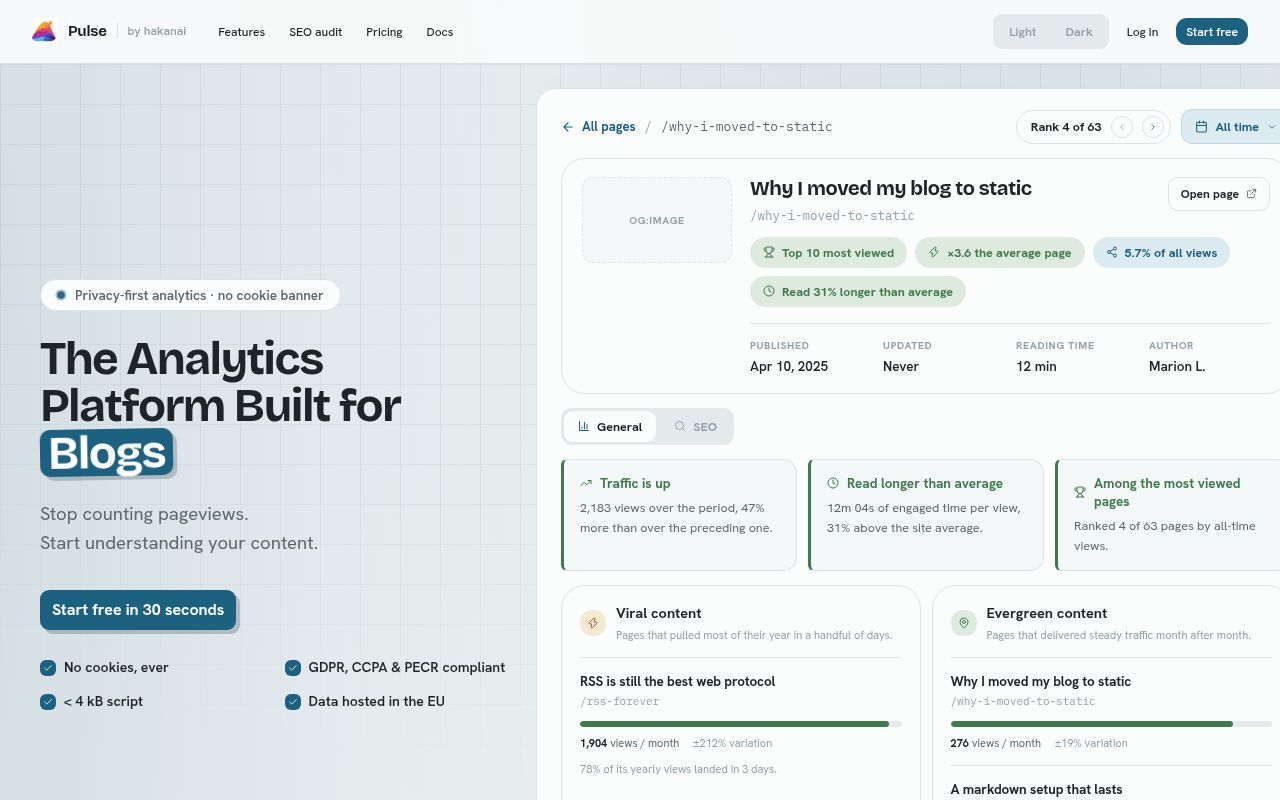Click the Top 10 most viewed badge
Screen dimensions: 1280x800
click(828, 253)
